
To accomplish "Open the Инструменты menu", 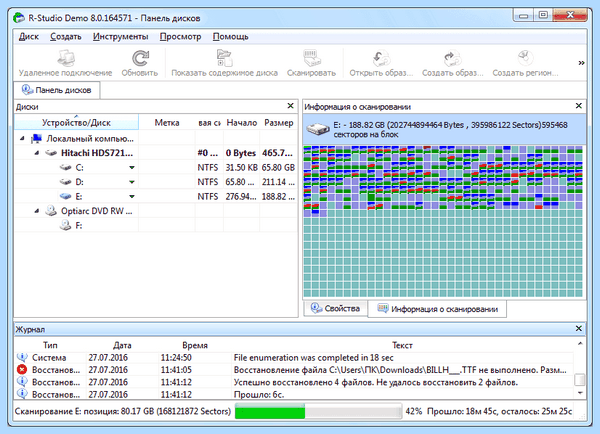I will (x=121, y=36).
